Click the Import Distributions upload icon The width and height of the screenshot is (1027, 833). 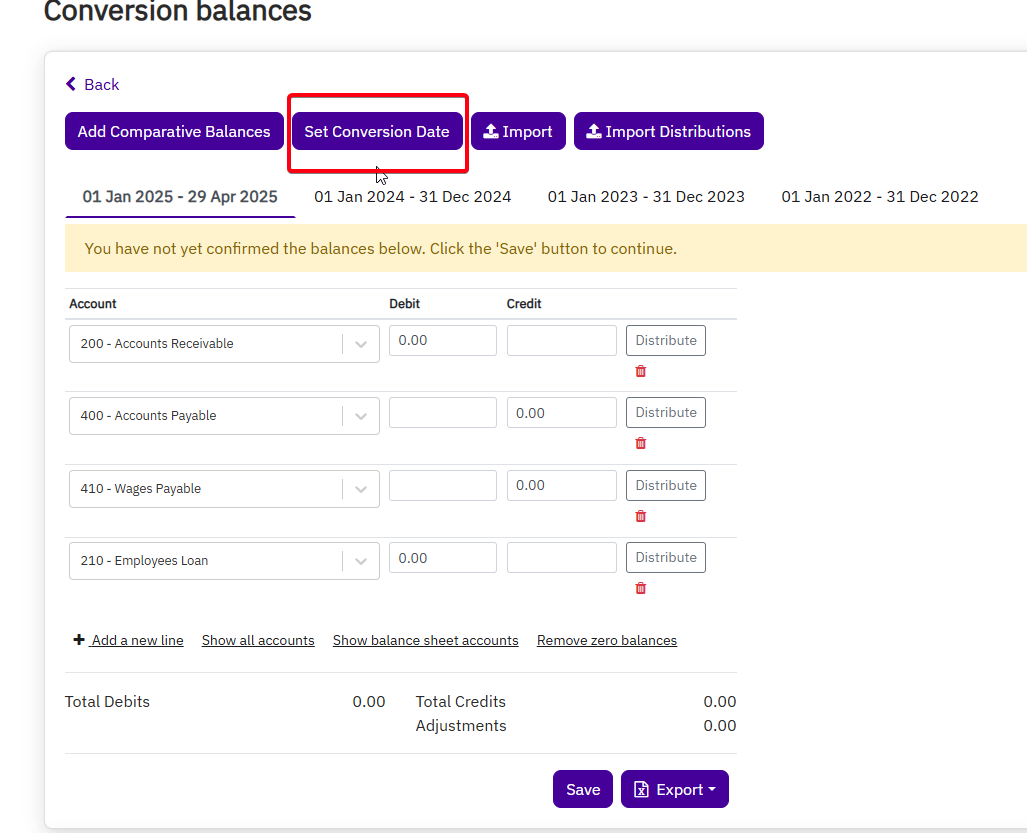[594, 131]
